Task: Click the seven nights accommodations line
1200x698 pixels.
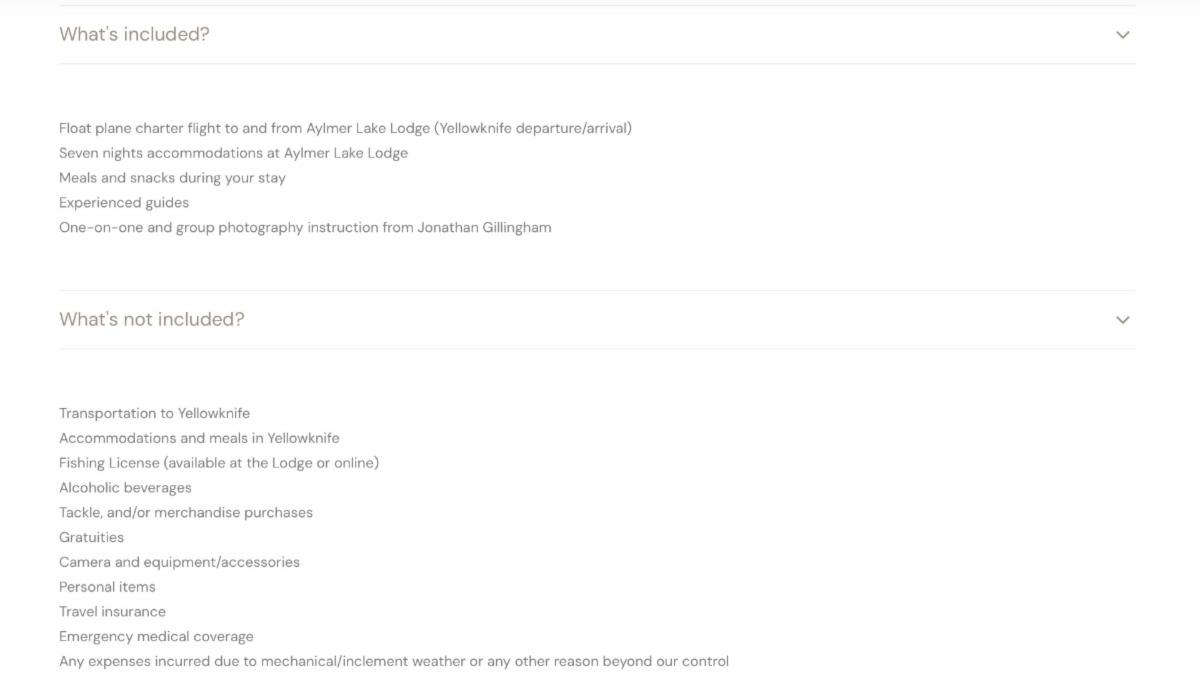Action: (233, 153)
